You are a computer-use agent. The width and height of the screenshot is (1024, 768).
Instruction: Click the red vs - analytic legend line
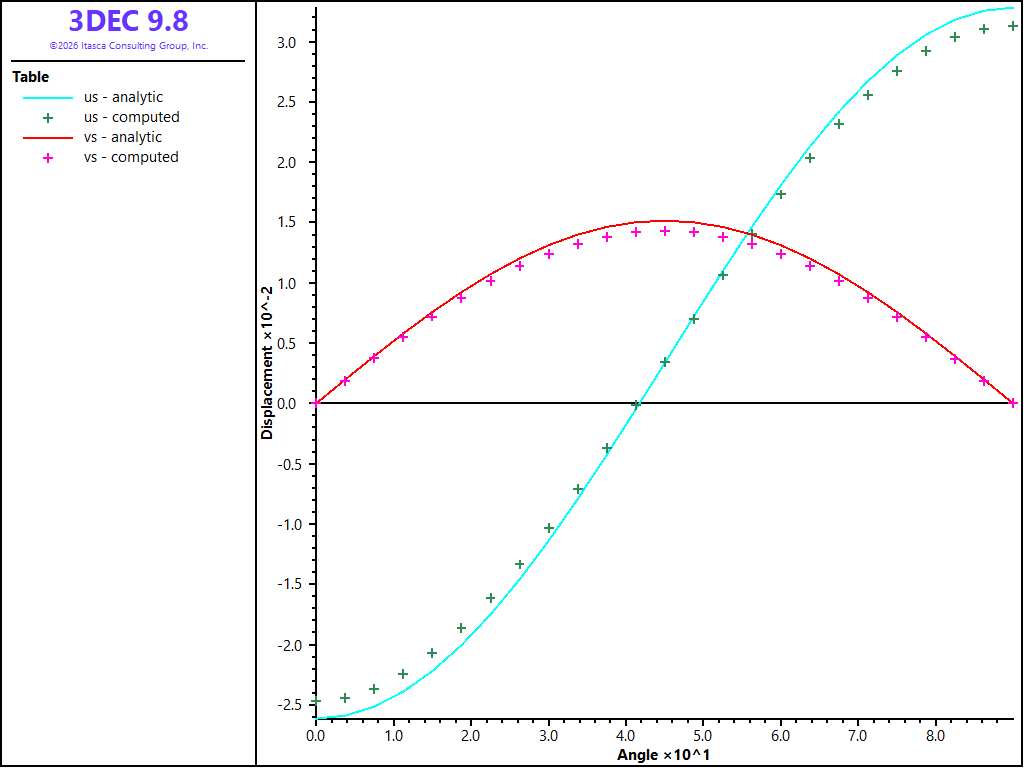point(48,138)
